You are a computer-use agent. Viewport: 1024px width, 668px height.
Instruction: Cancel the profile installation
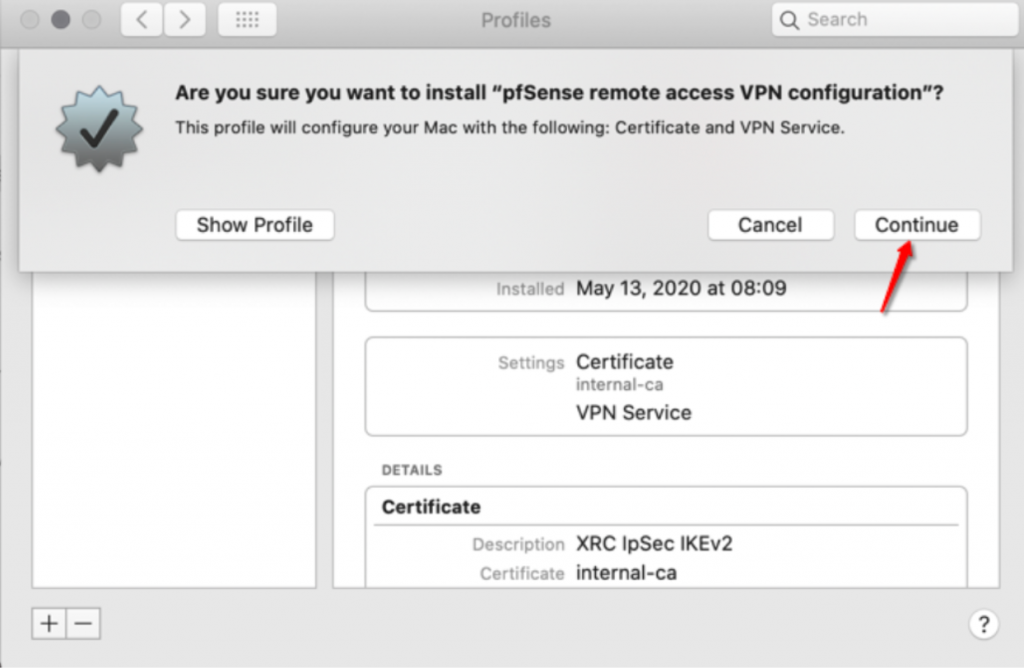pyautogui.click(x=771, y=225)
